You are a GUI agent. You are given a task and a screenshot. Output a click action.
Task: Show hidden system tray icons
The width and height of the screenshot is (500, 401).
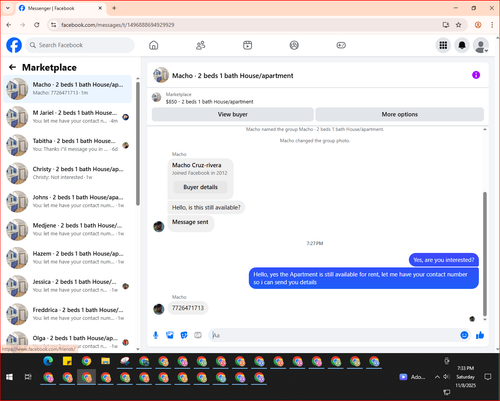437,377
